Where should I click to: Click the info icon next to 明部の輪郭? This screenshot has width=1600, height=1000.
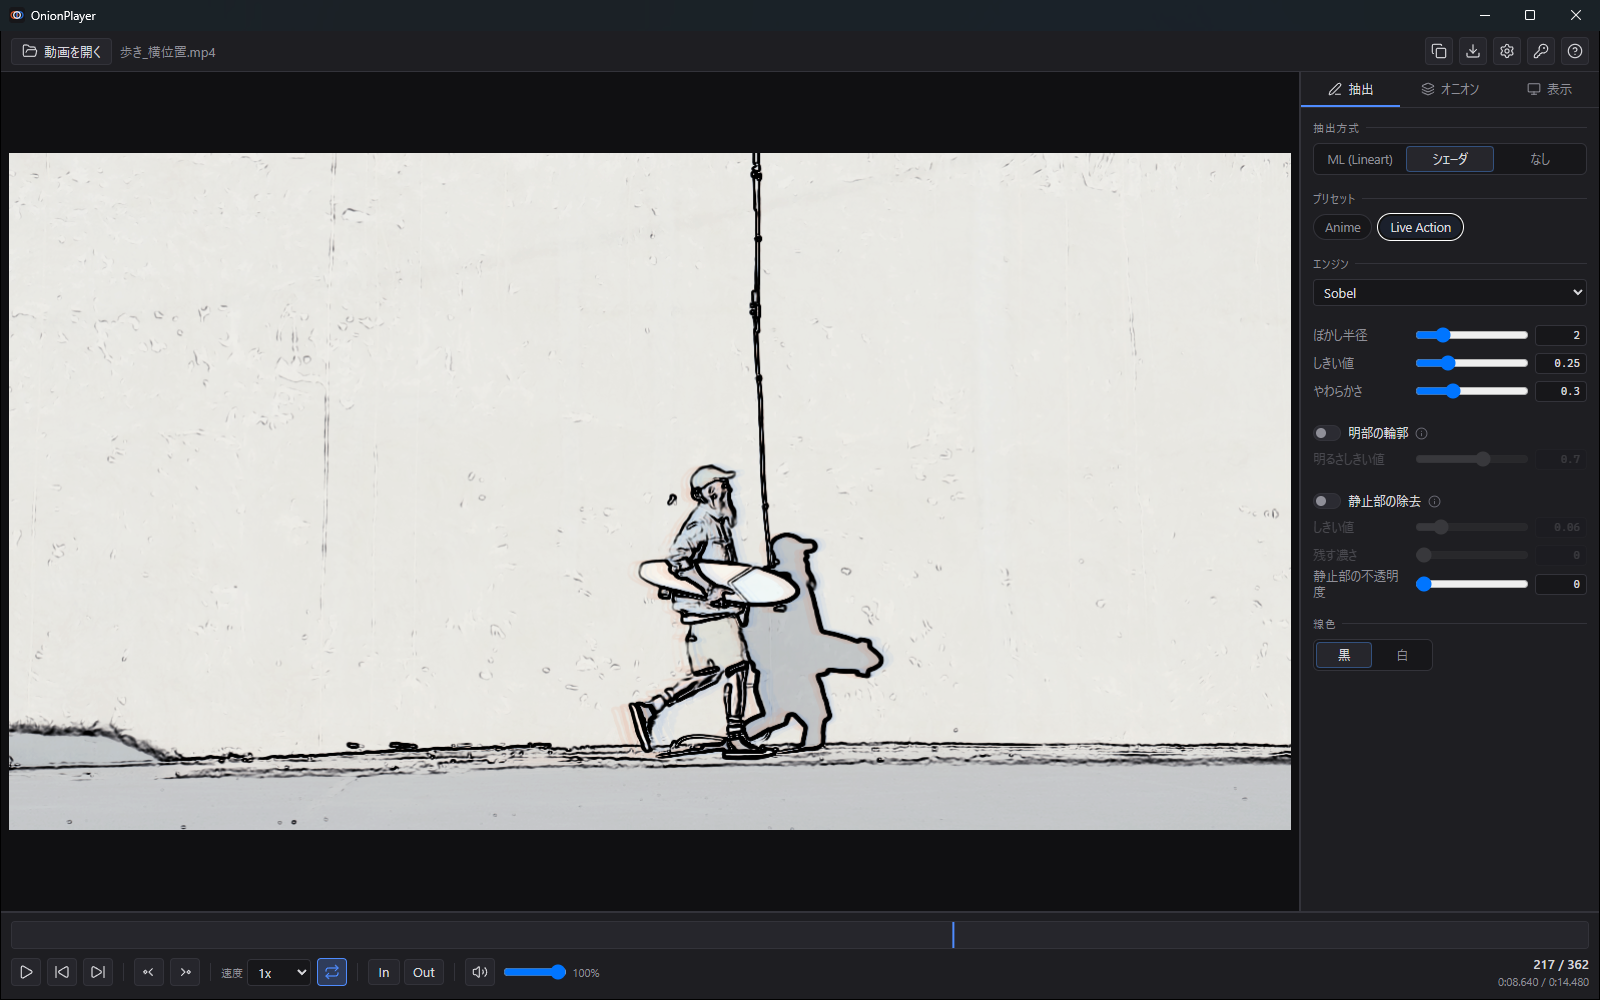1422,433
